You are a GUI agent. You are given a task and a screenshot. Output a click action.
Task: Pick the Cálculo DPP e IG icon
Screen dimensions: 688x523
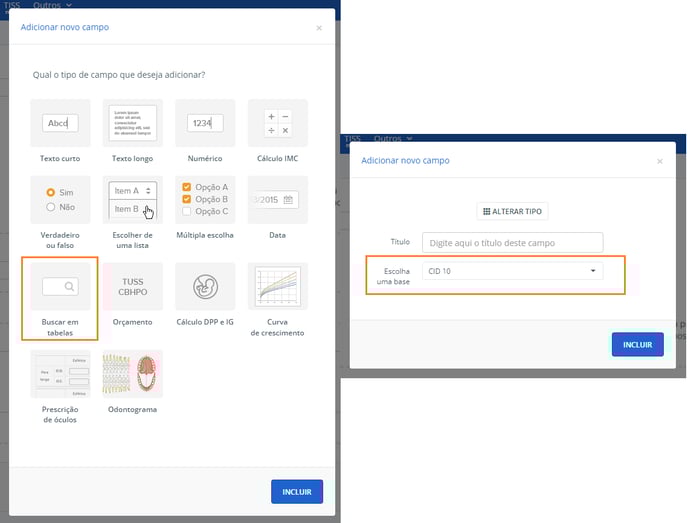click(205, 287)
